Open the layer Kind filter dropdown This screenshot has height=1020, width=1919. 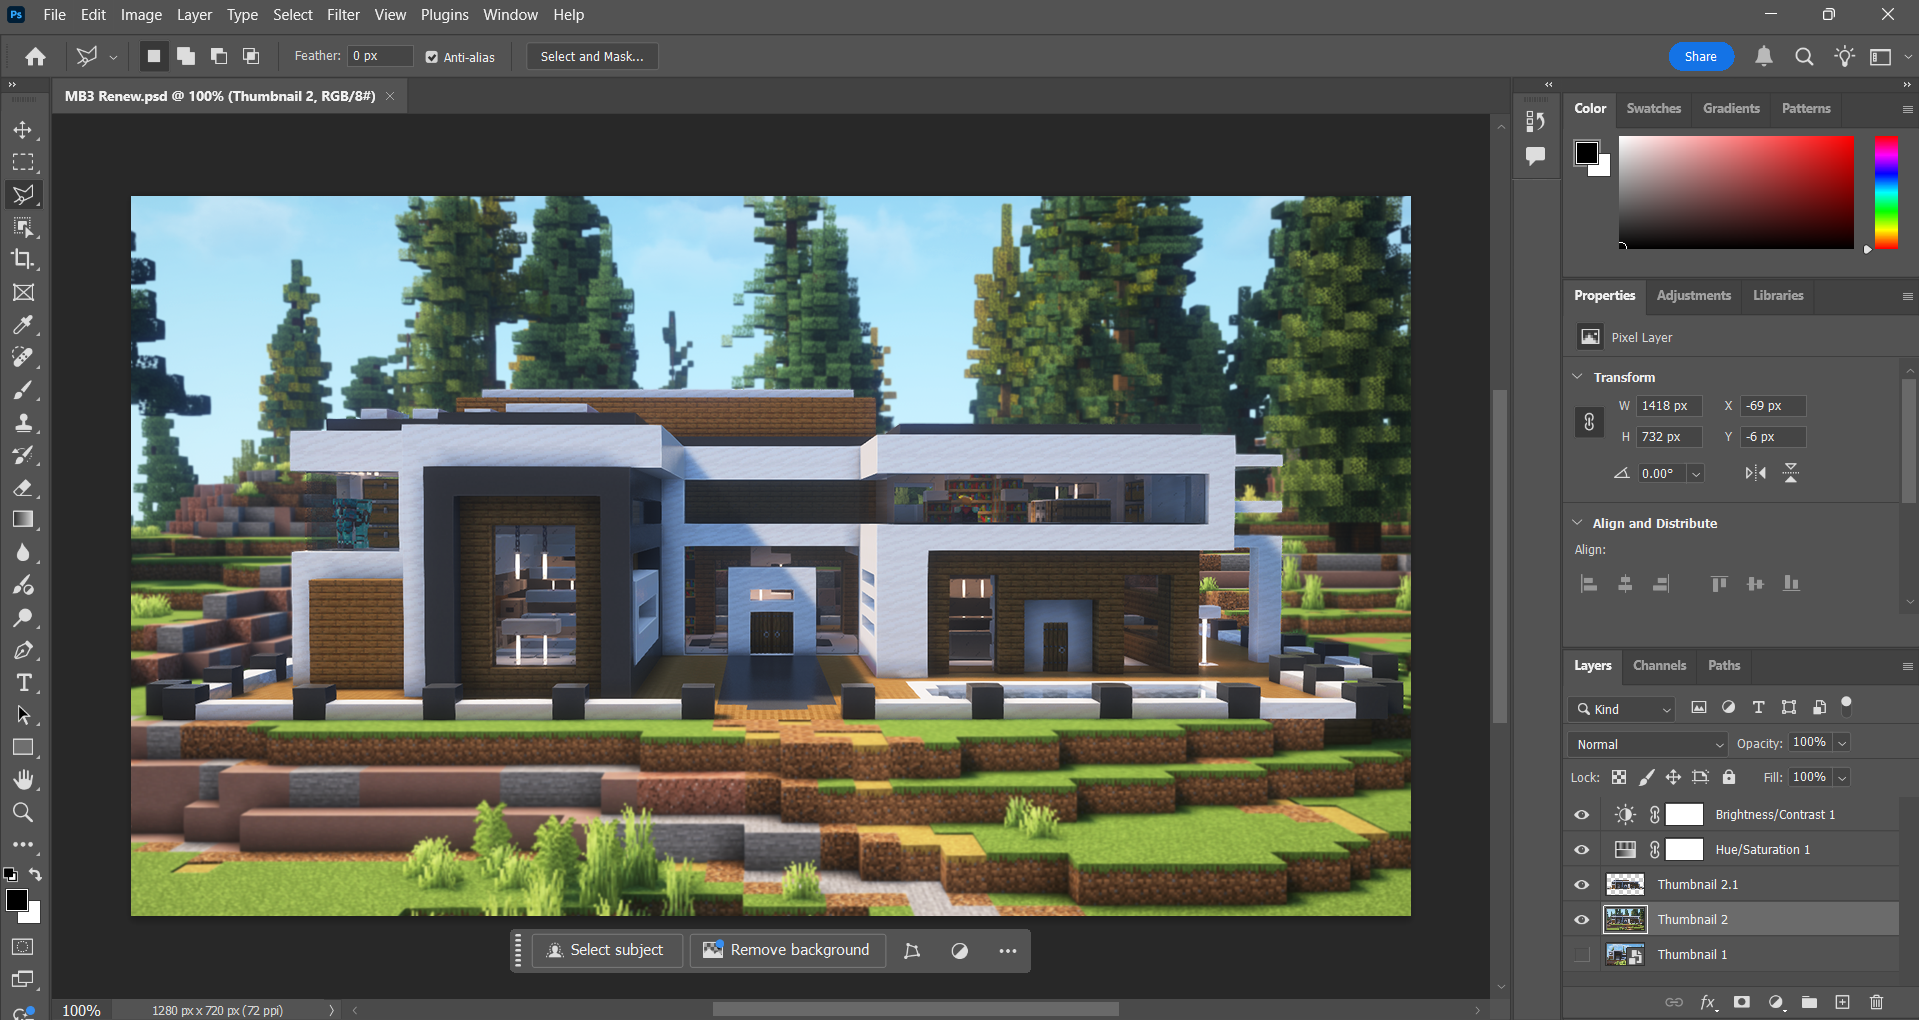[1621, 709]
